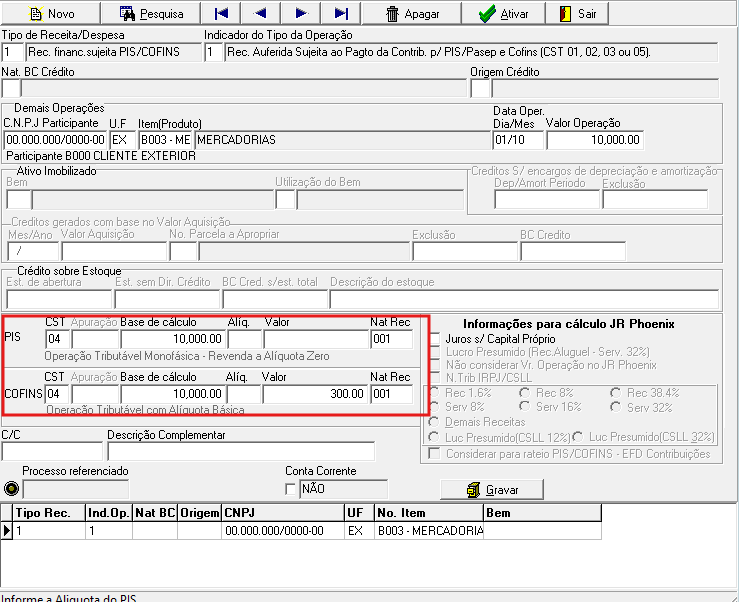The height and width of the screenshot is (602, 739).
Task: Click Descrição do estoque field
Action: 524,299
